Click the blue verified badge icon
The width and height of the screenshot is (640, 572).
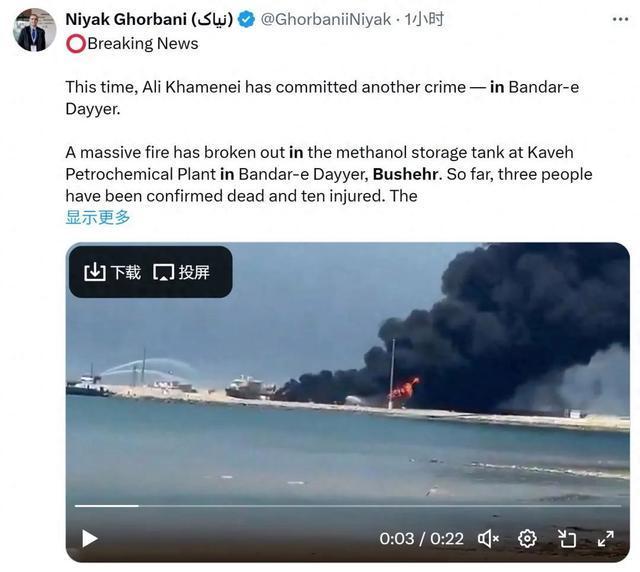(246, 19)
